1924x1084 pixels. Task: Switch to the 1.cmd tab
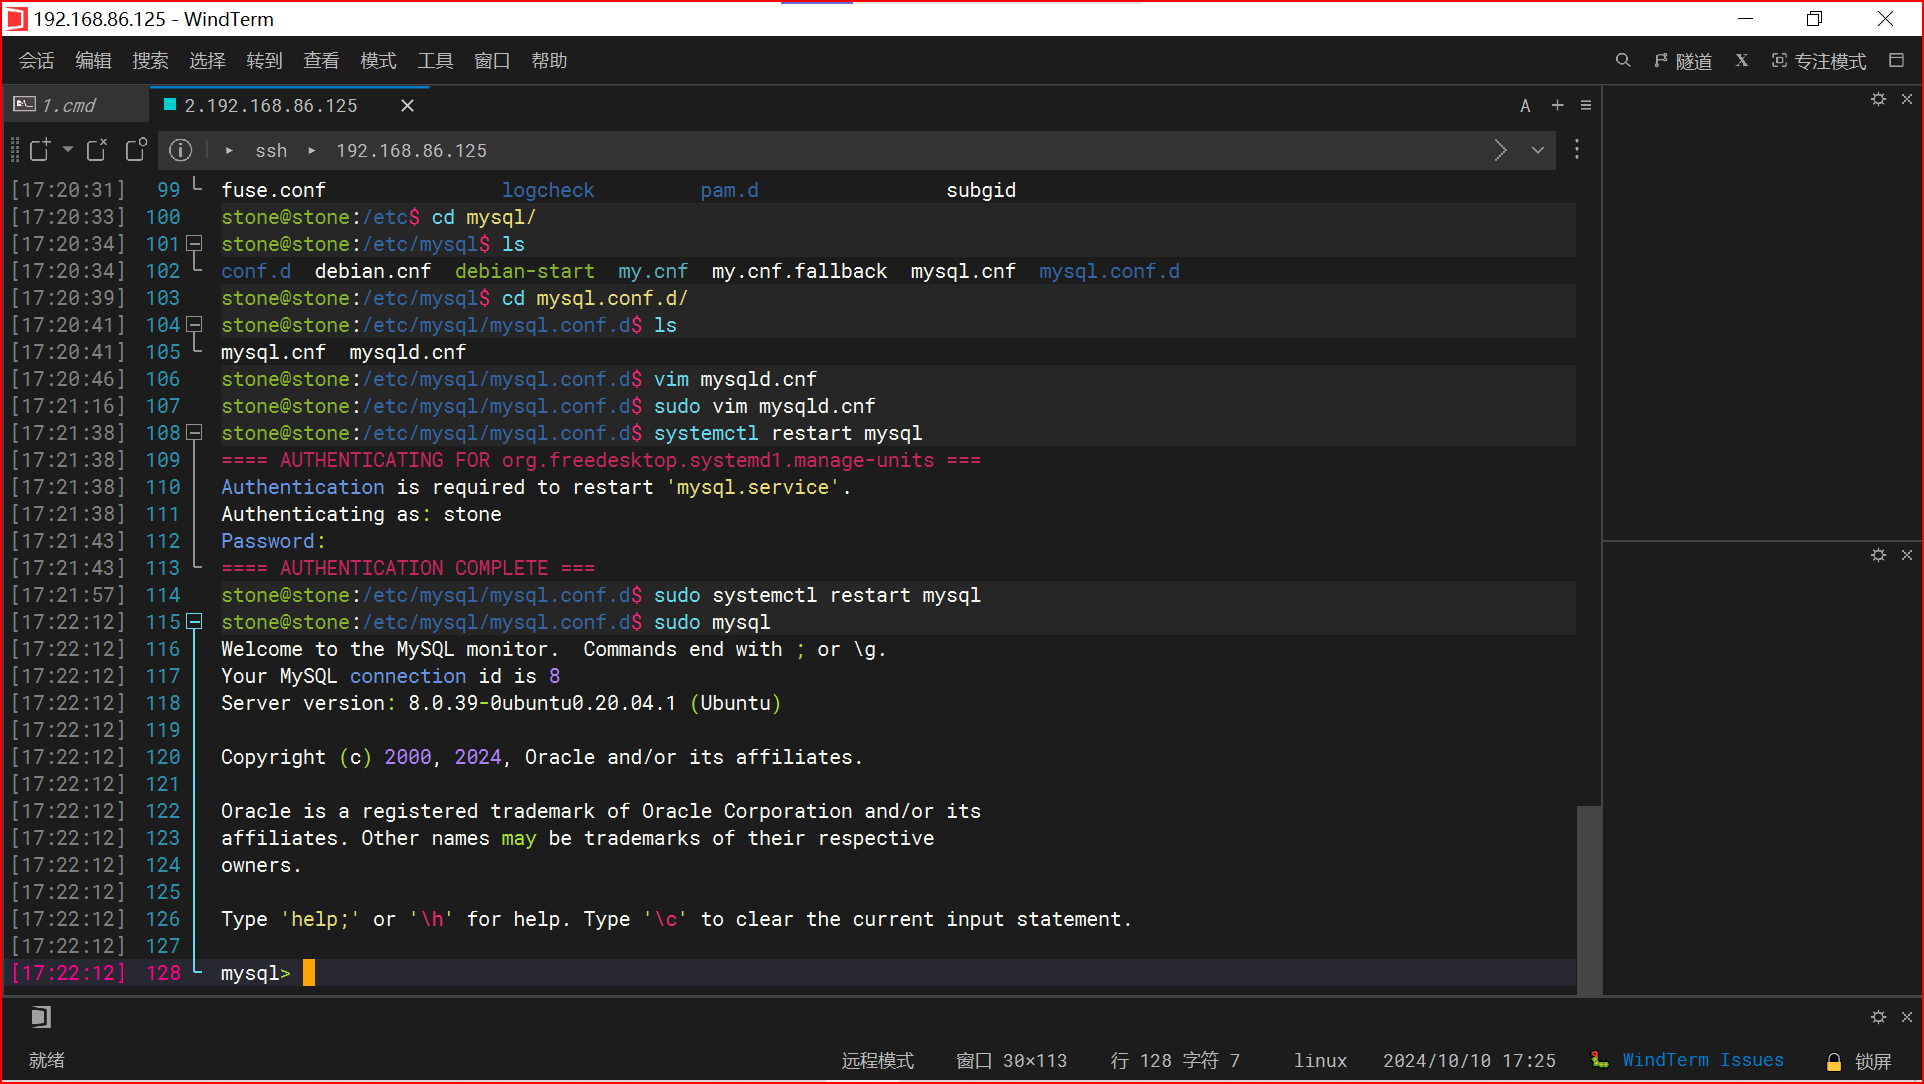coord(68,105)
